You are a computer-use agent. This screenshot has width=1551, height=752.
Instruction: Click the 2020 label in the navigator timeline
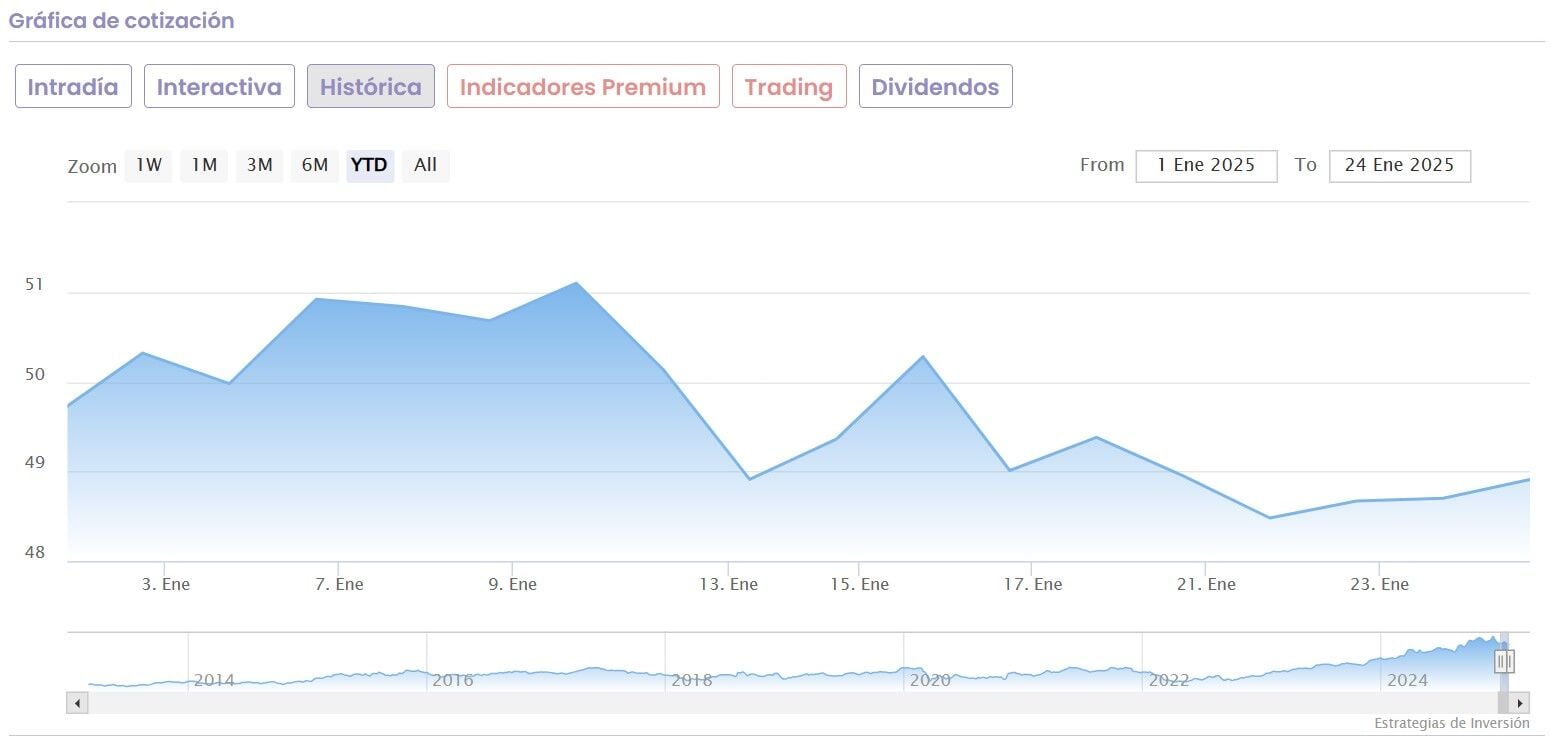point(929,681)
